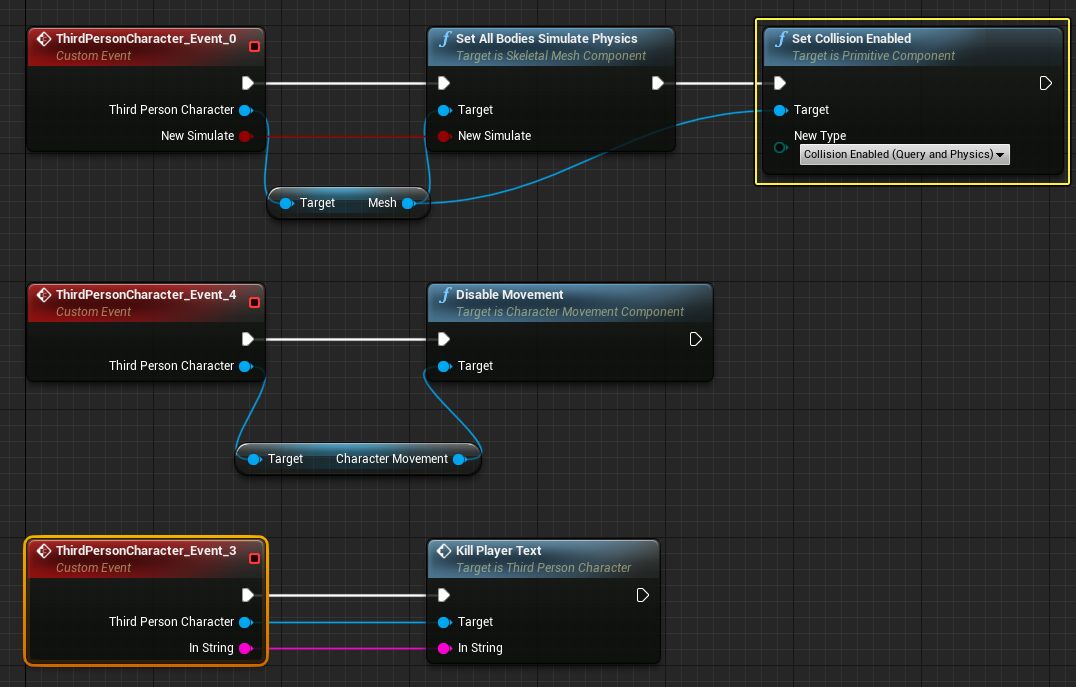
Task: Click the Character Movement output pin
Action: (459, 459)
